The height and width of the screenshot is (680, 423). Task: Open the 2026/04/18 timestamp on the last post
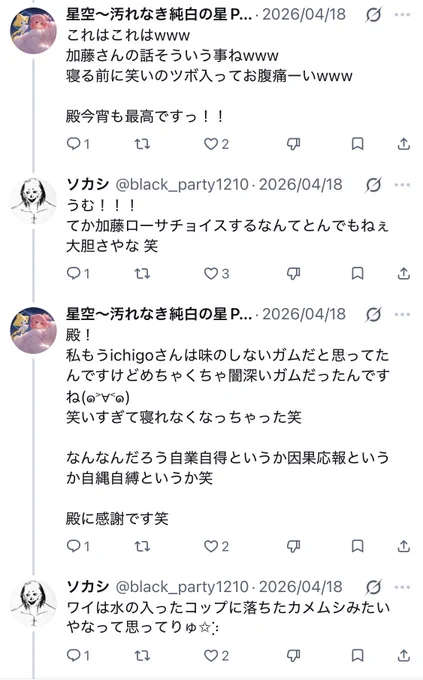(301, 587)
